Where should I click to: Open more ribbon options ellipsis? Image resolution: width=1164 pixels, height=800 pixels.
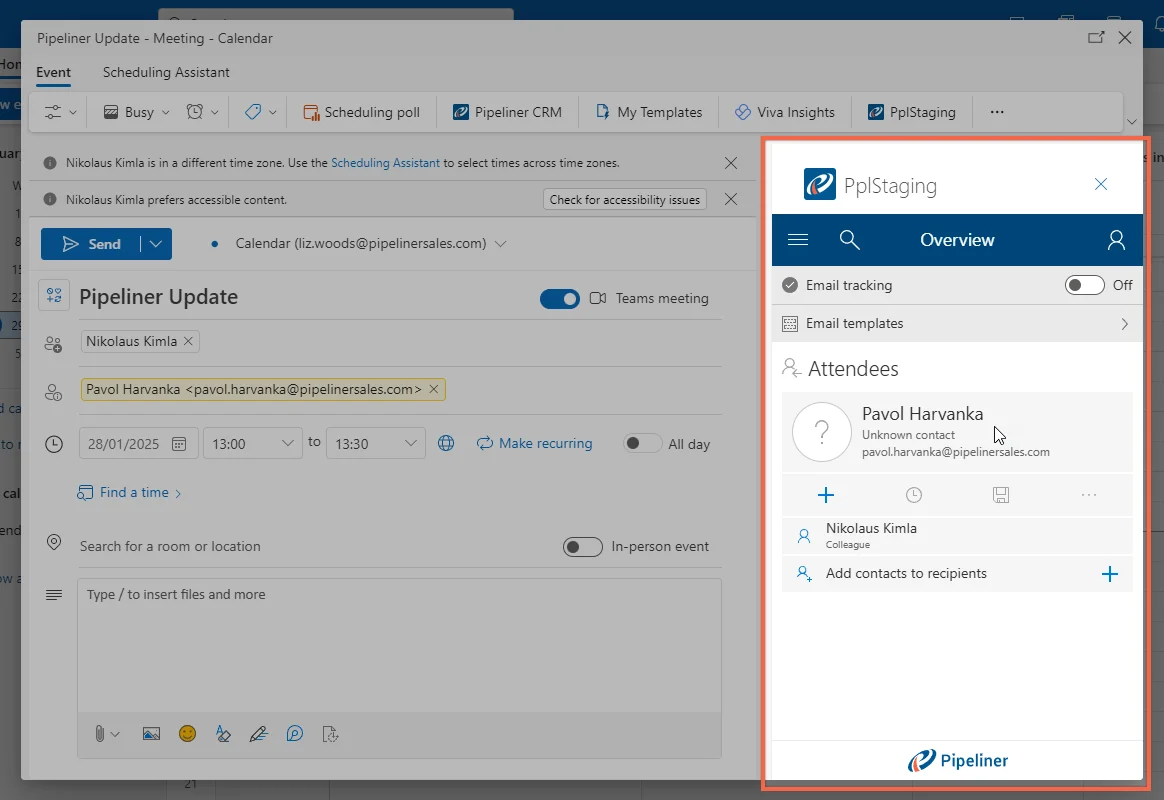997,112
